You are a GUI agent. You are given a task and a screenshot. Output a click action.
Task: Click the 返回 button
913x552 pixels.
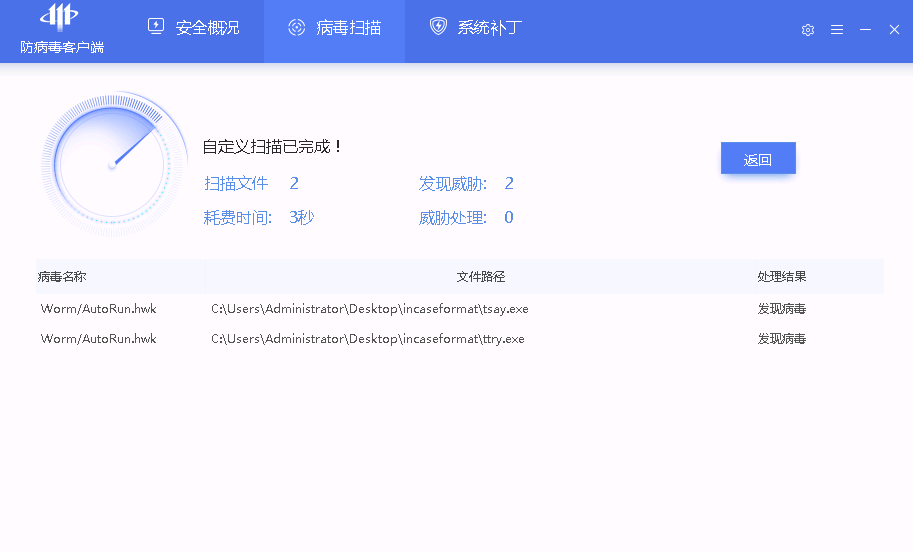(758, 158)
